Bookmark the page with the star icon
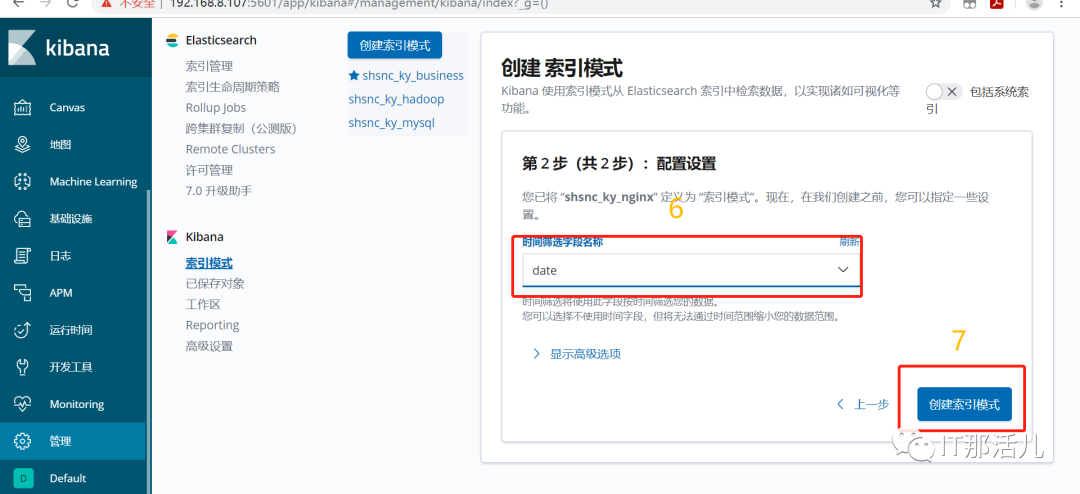The height and width of the screenshot is (494, 1080). (935, 4)
